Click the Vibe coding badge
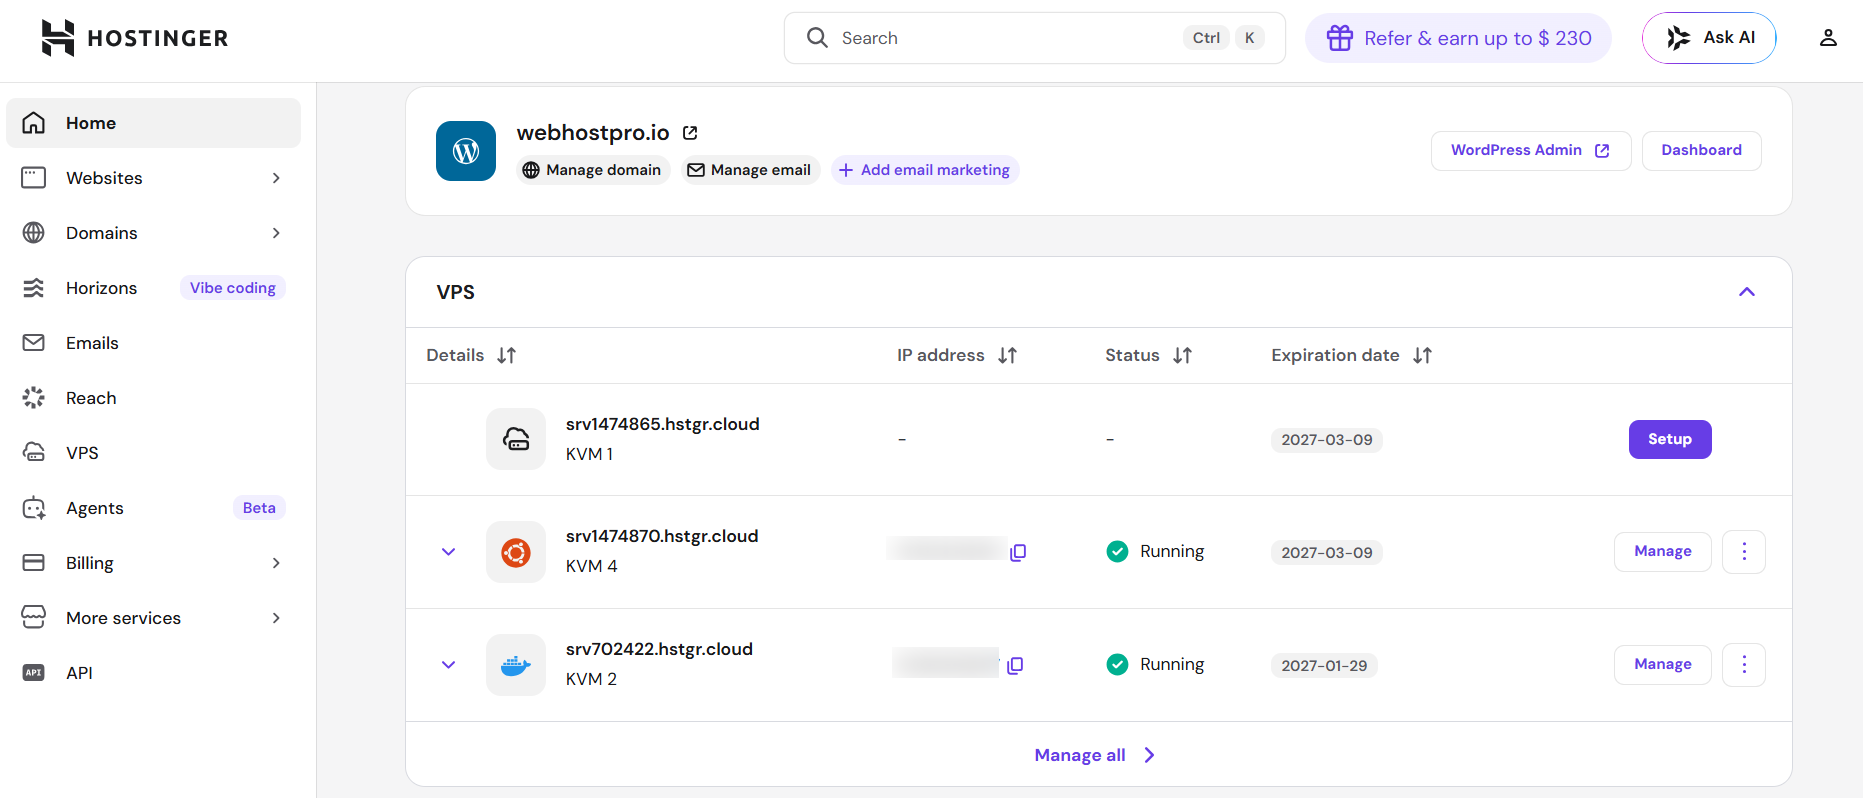This screenshot has width=1863, height=798. click(233, 288)
